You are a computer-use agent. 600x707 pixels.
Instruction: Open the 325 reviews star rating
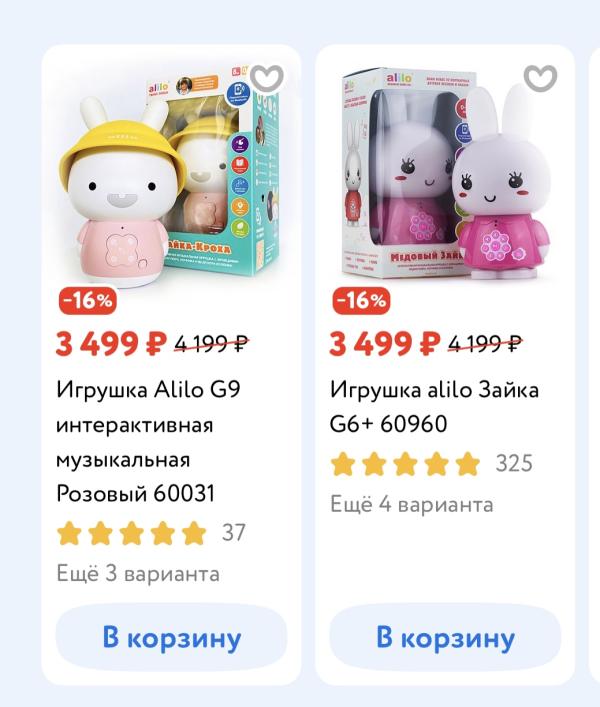[405, 464]
